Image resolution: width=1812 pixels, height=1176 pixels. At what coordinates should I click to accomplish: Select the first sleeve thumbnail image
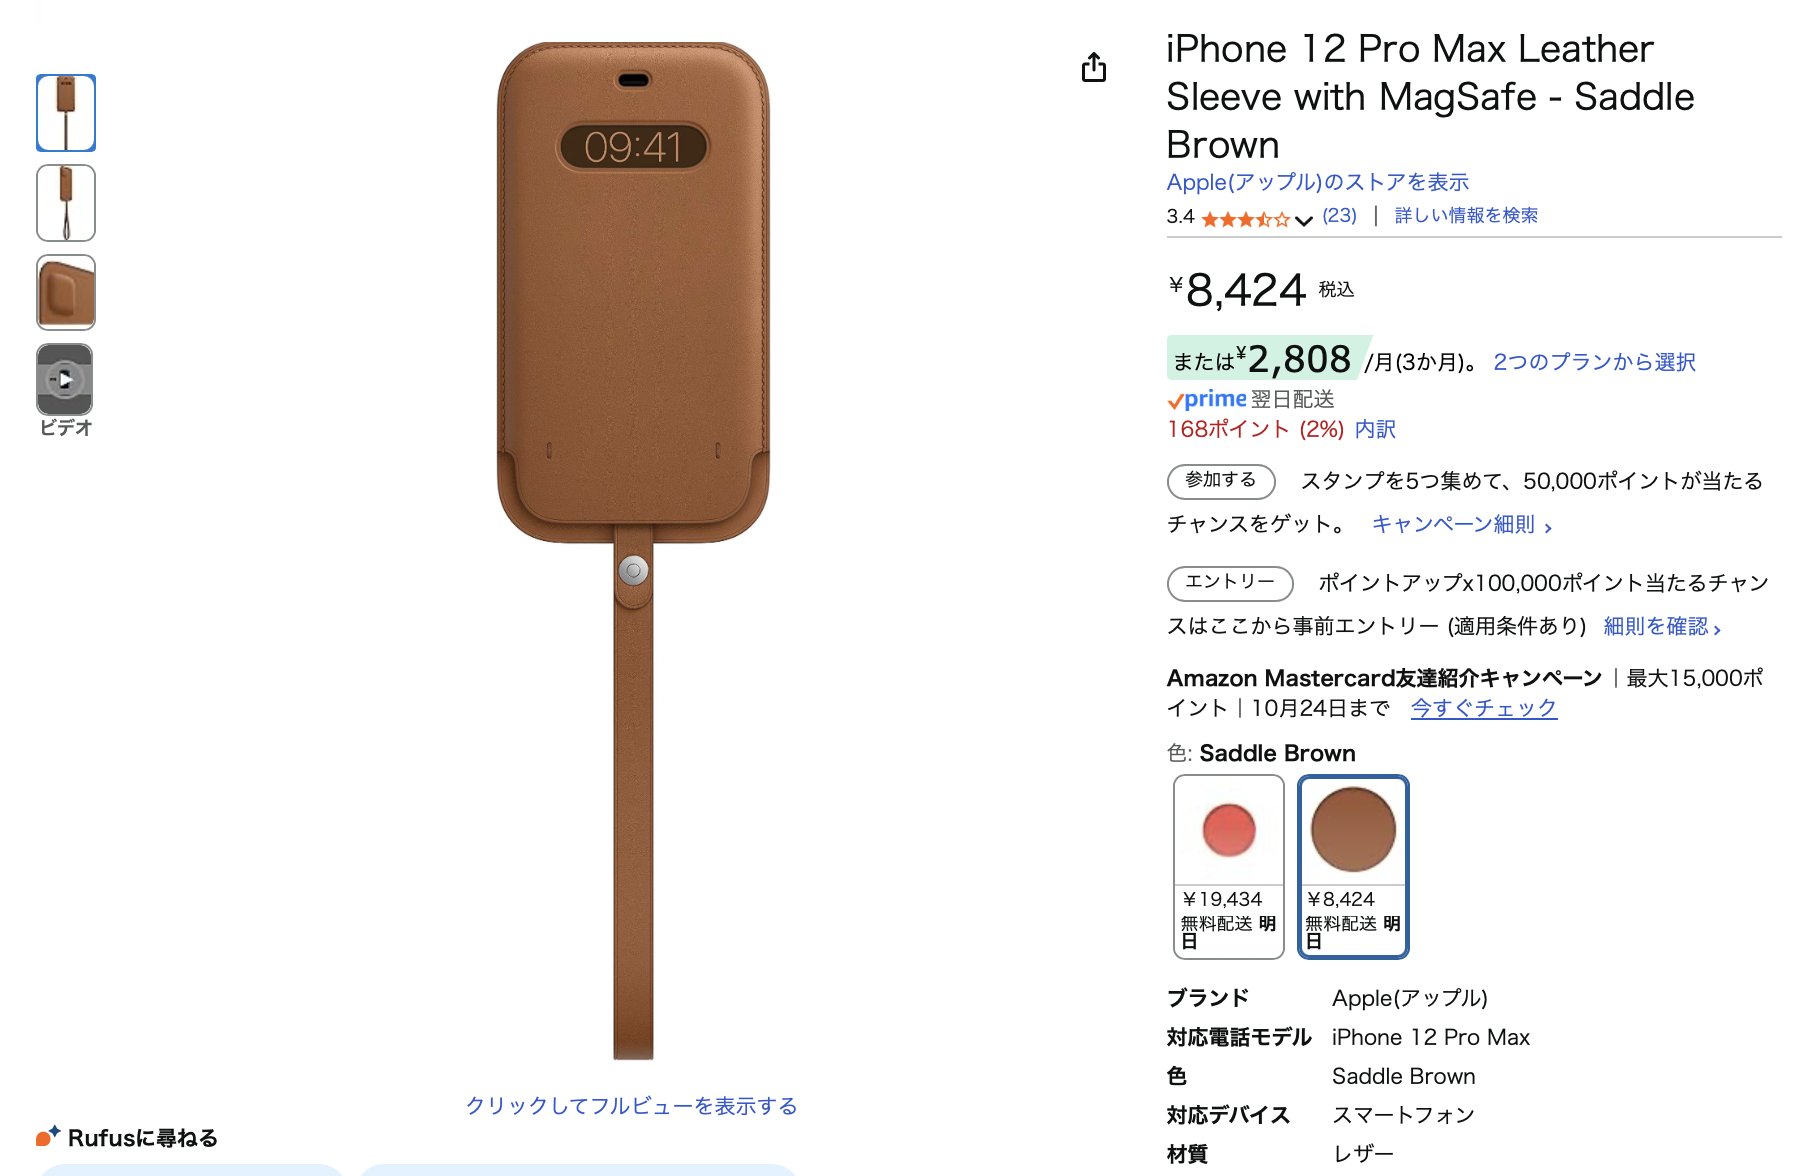pos(66,113)
